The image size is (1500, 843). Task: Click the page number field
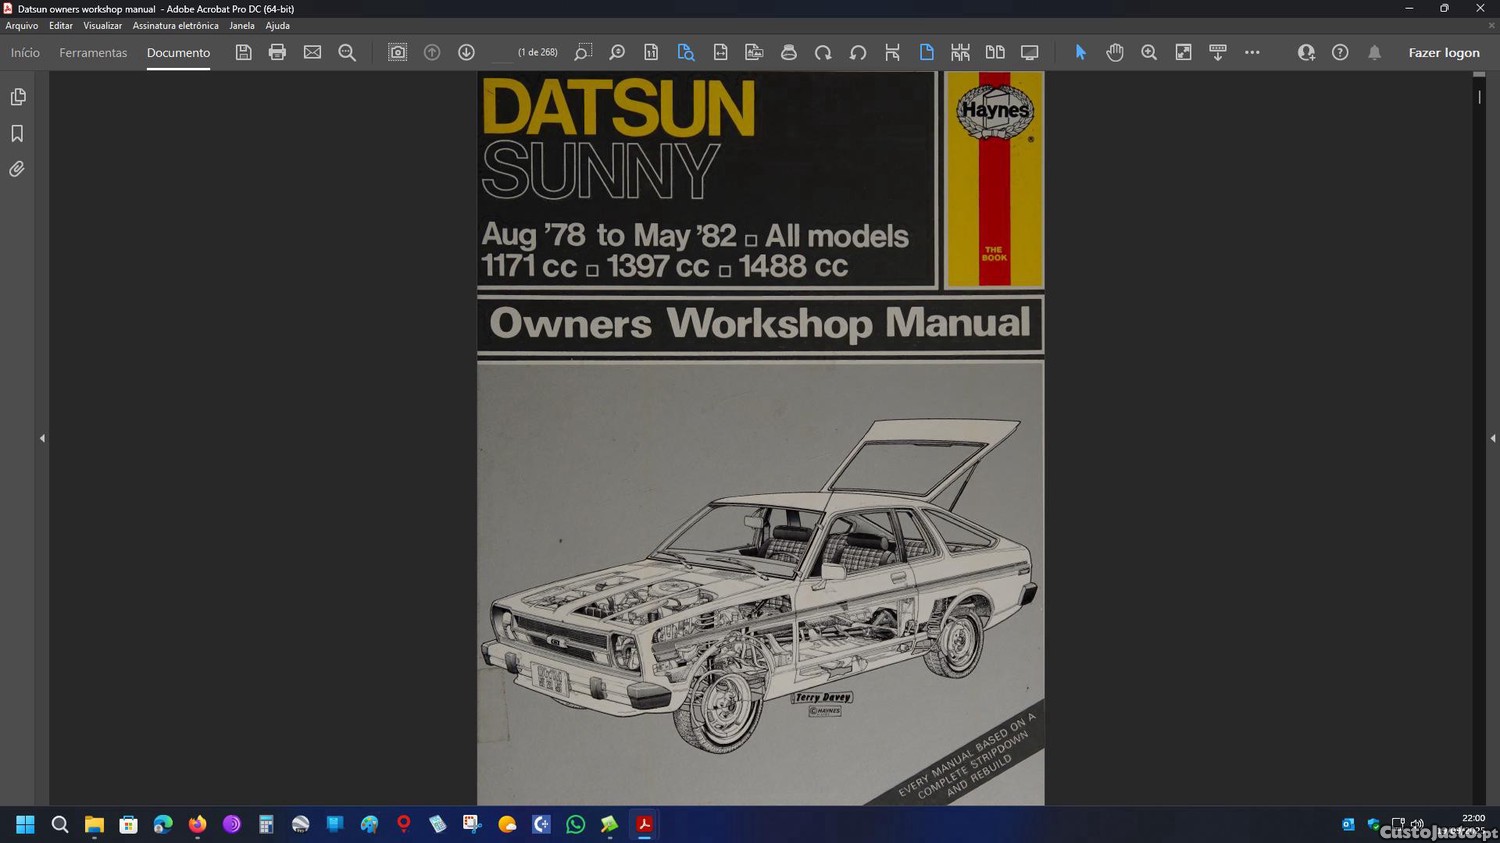503,53
